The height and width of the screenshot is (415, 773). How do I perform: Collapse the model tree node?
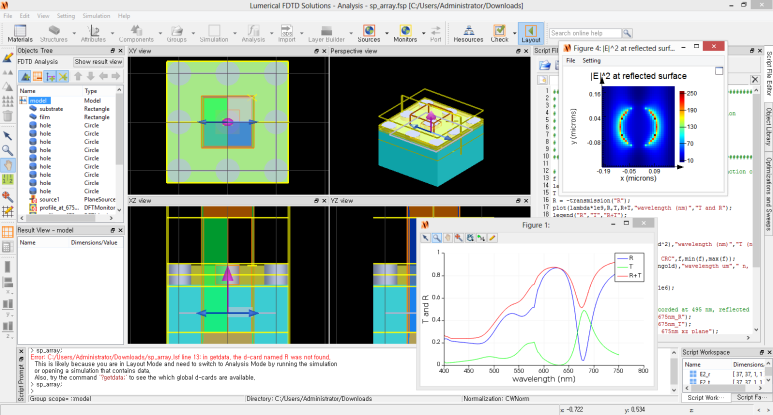pos(23,101)
